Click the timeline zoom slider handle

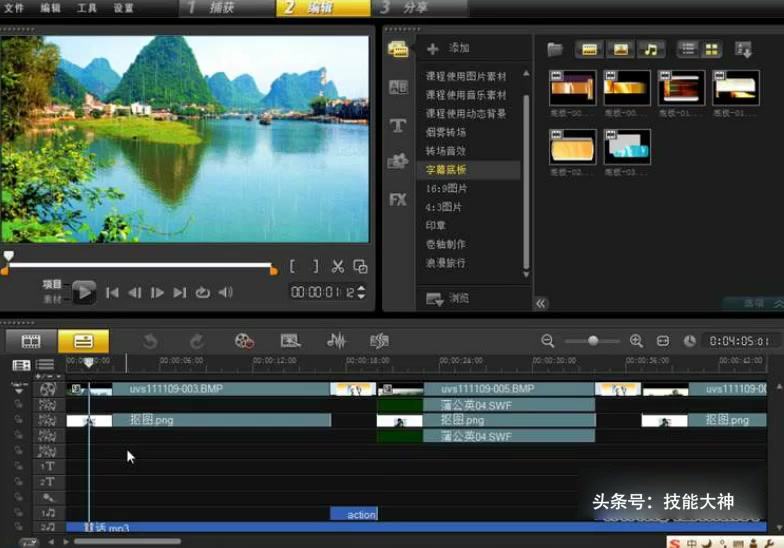[593, 341]
